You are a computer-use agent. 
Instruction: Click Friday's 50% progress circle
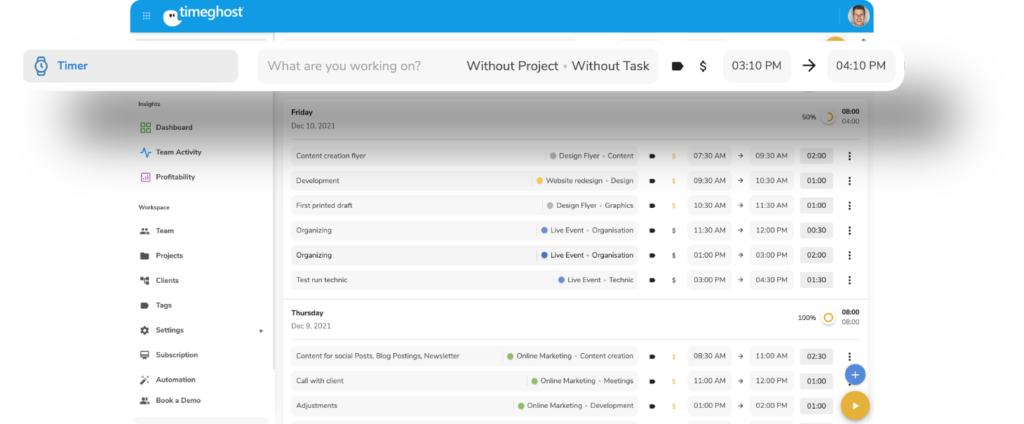click(x=827, y=117)
